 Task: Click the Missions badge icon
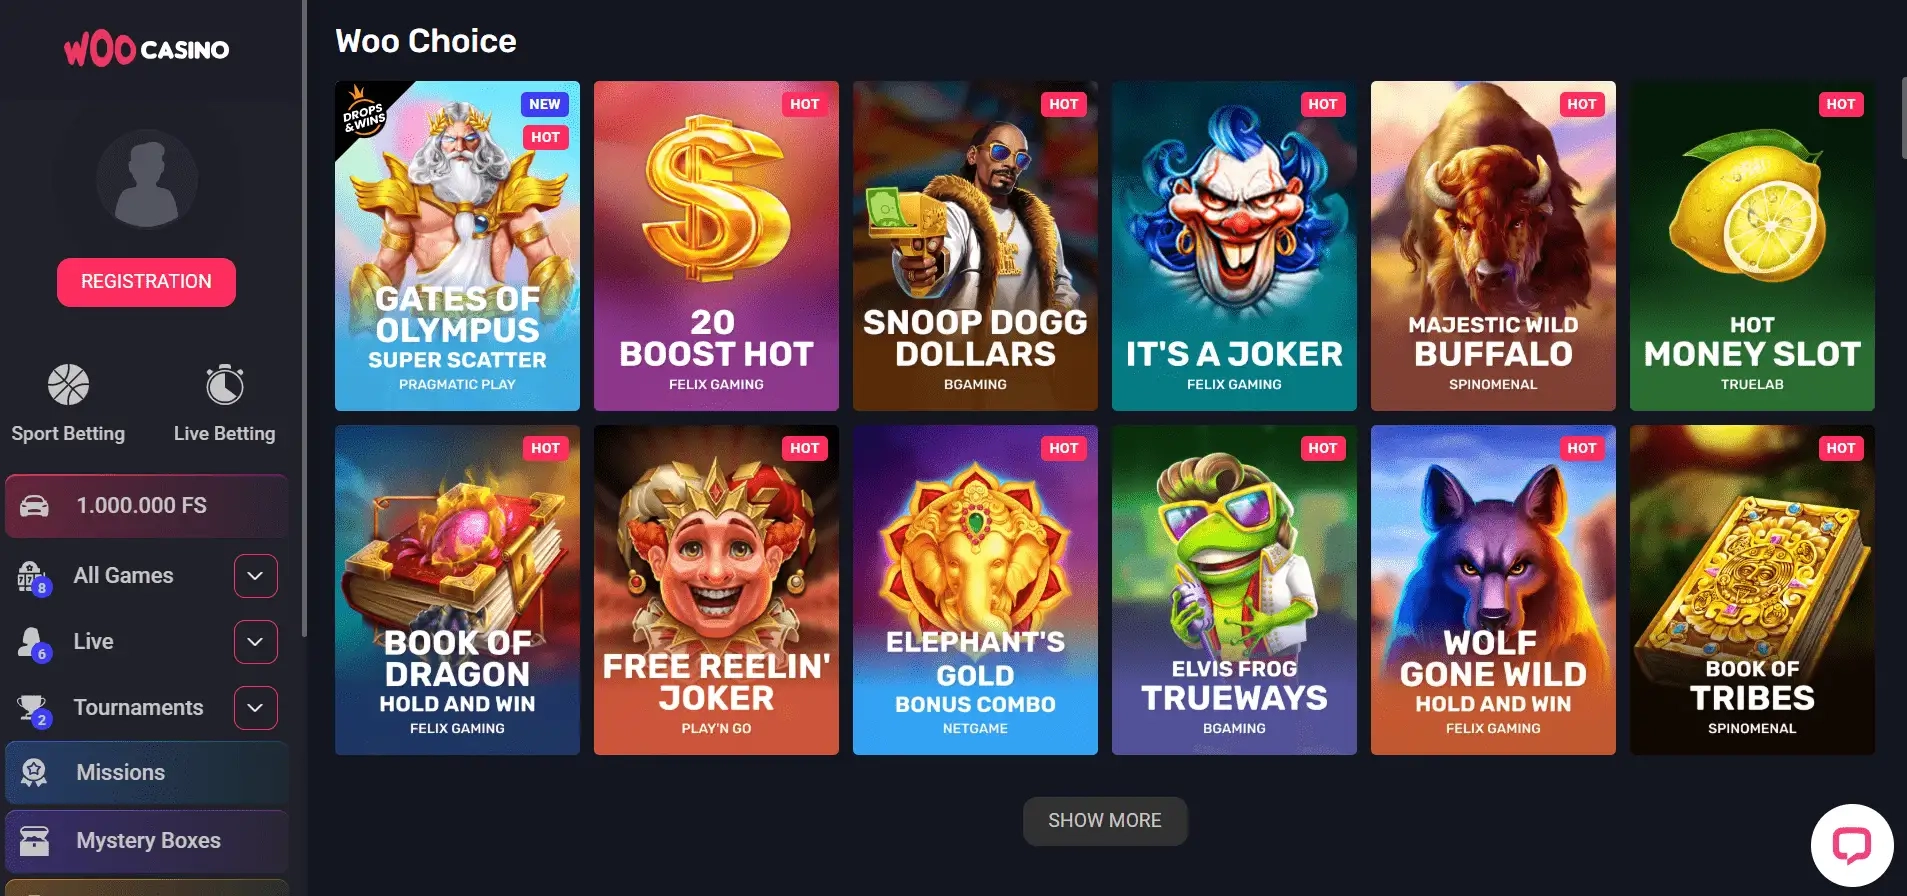point(34,772)
